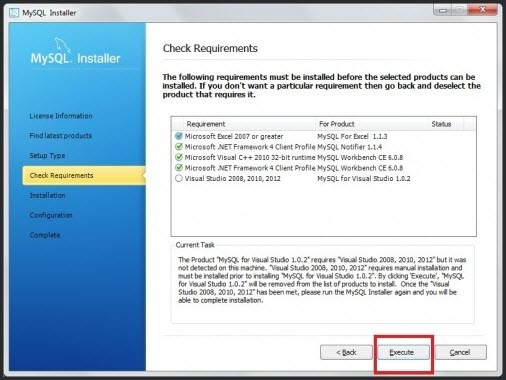
Task: Minimize the MySQL Installer window
Action: click(443, 10)
